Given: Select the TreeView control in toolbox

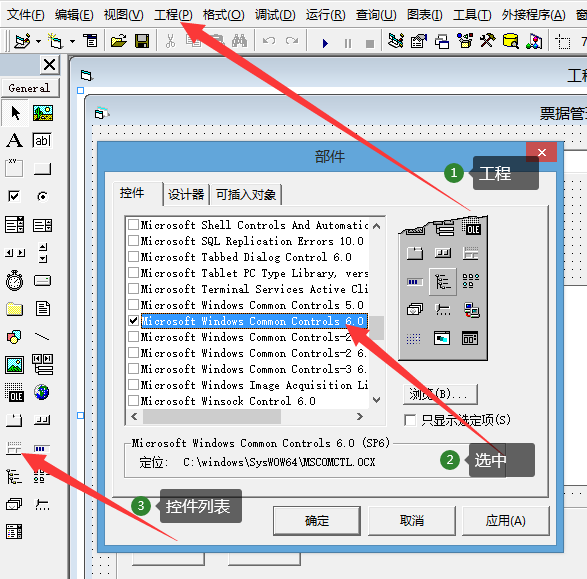Looking at the screenshot, I should point(14,476).
